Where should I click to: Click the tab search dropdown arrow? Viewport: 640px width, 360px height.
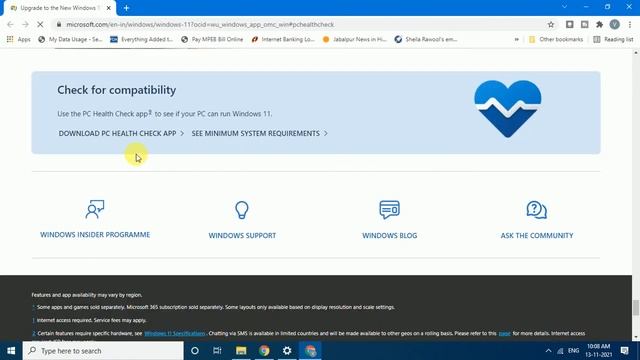564,7
